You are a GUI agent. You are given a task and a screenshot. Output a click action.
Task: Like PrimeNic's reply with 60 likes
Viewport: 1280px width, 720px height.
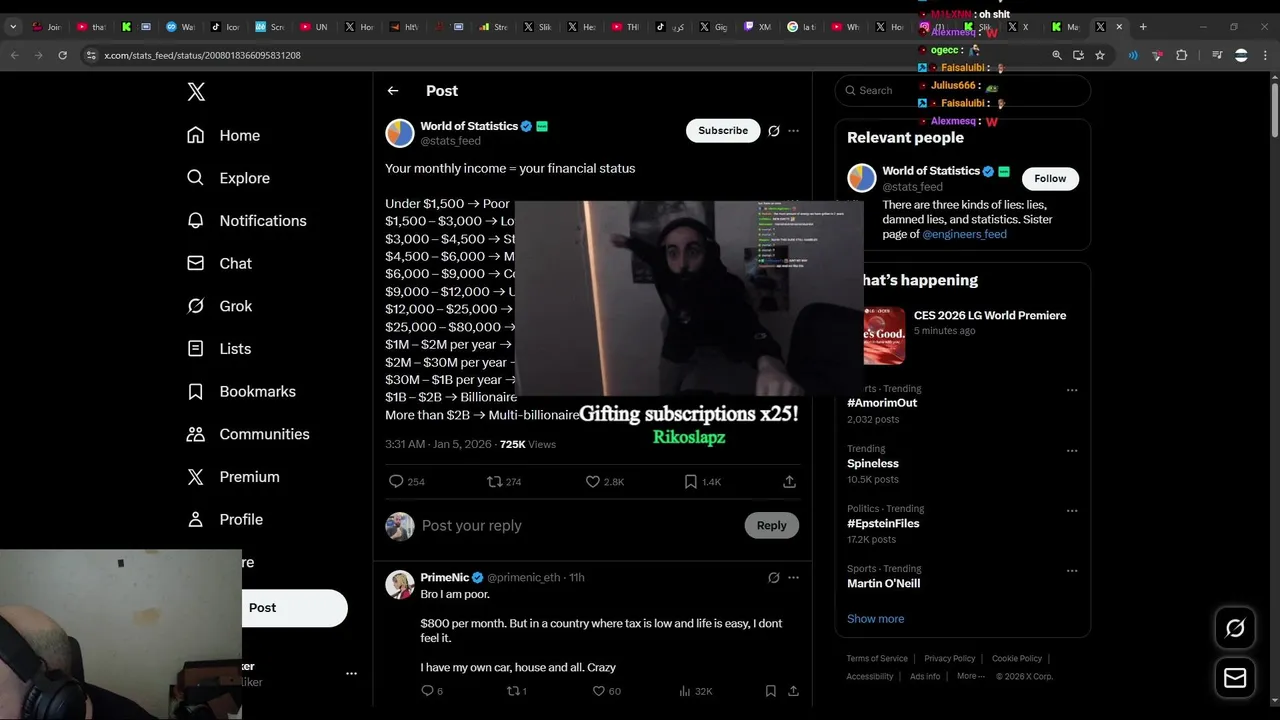(599, 691)
